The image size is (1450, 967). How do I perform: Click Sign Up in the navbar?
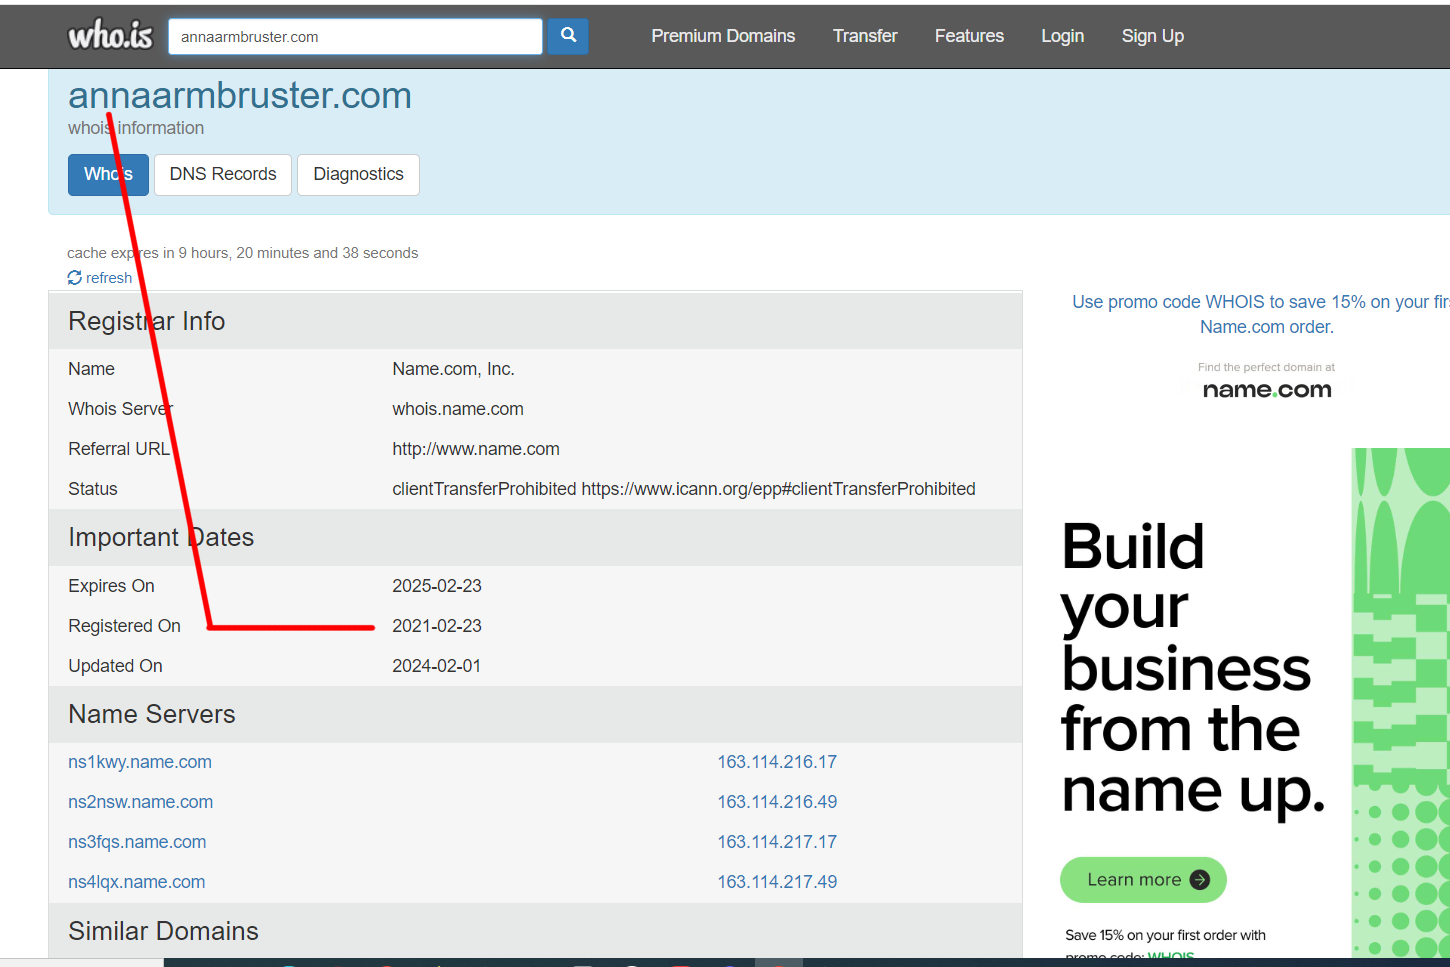click(1152, 36)
